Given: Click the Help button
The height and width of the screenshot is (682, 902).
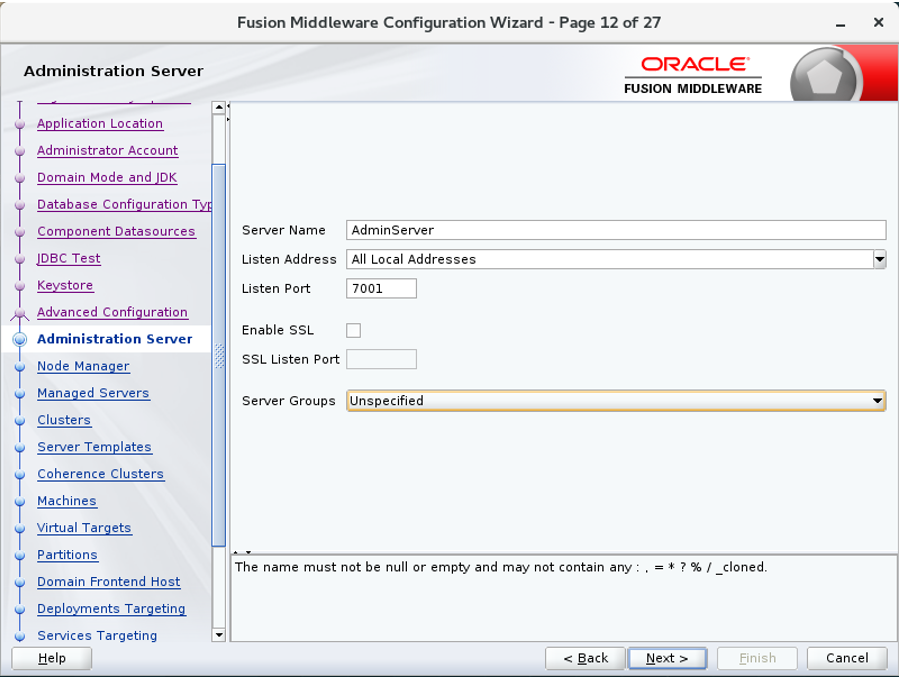Looking at the screenshot, I should (51, 658).
